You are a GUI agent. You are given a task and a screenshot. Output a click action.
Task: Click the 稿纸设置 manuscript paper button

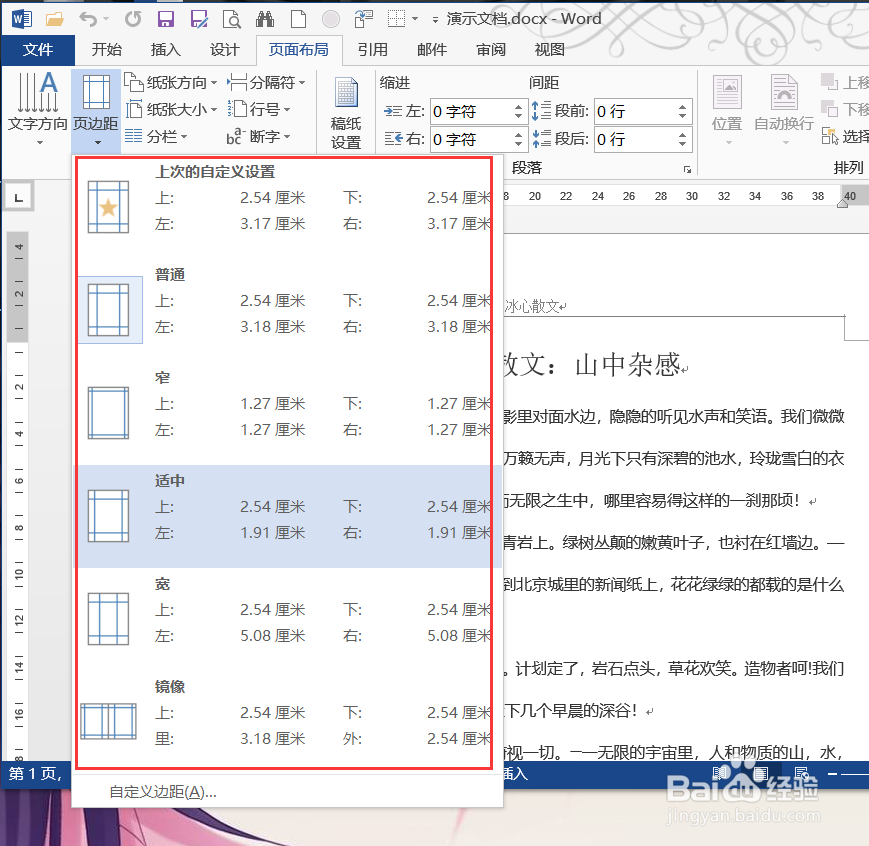tap(346, 113)
